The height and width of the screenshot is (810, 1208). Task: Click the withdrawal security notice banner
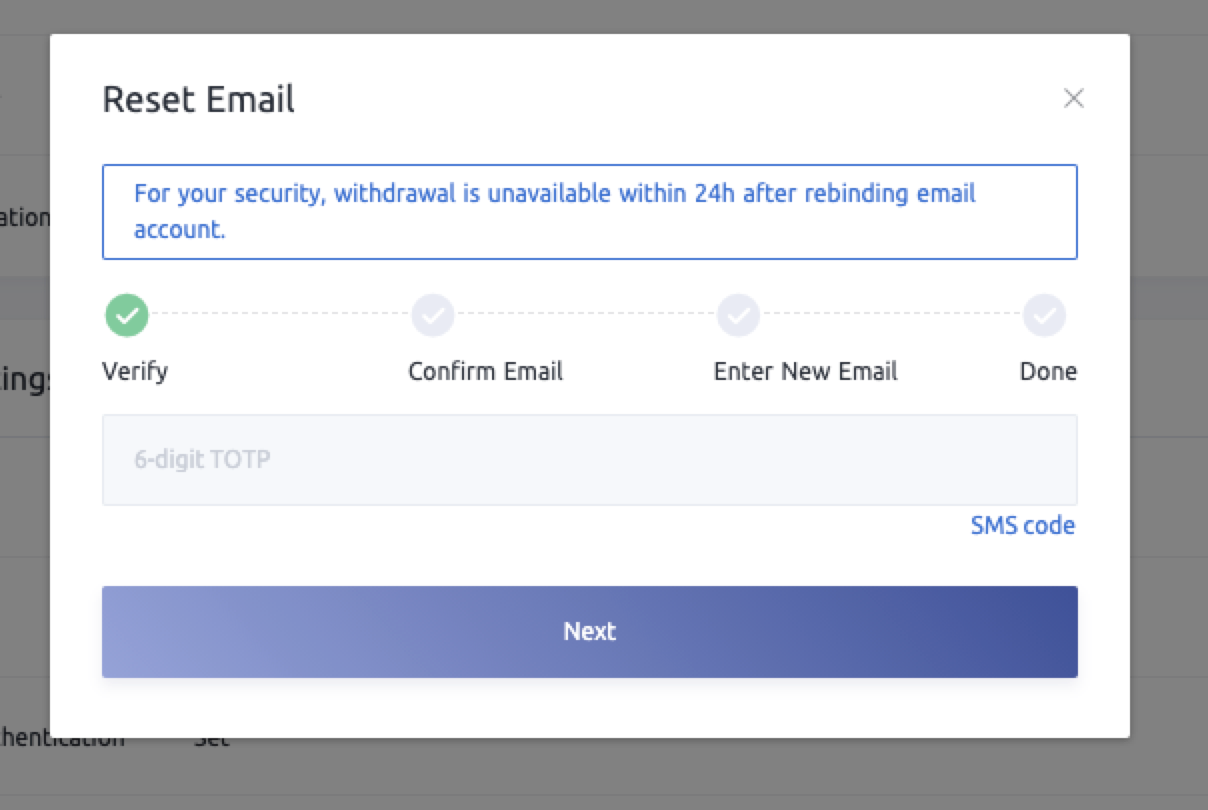(x=589, y=212)
